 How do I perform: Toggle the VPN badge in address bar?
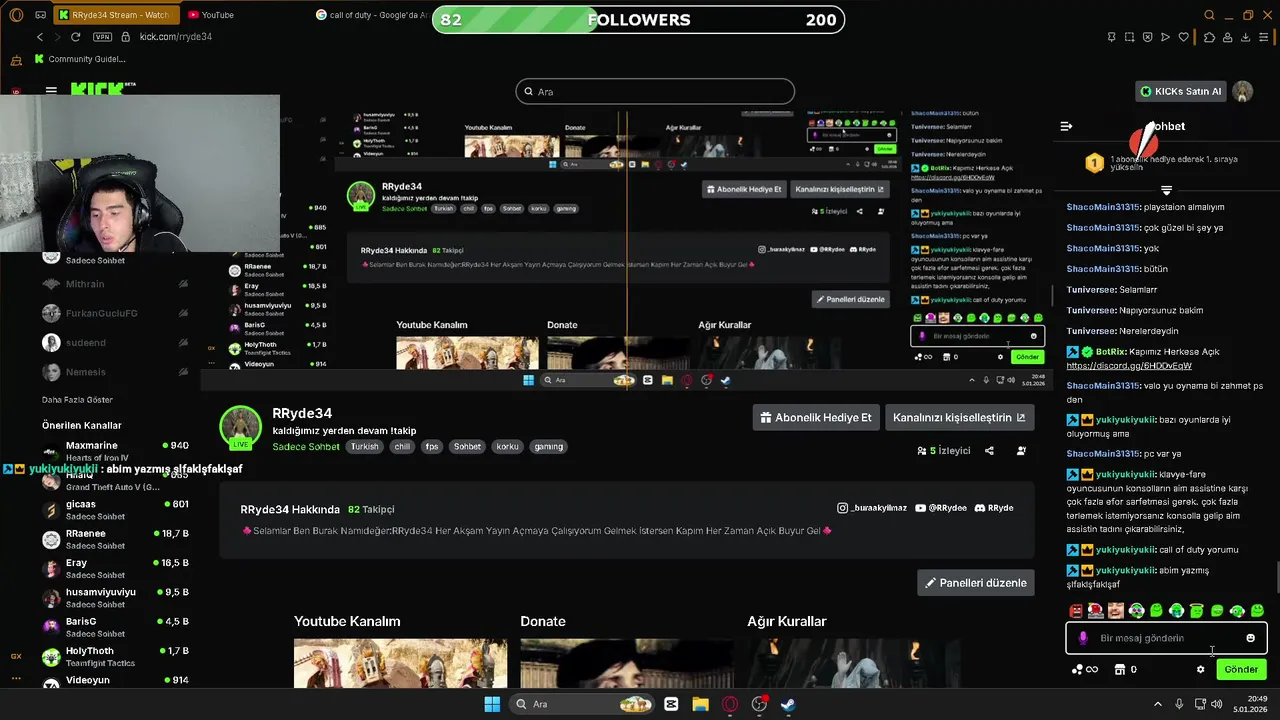[x=102, y=37]
